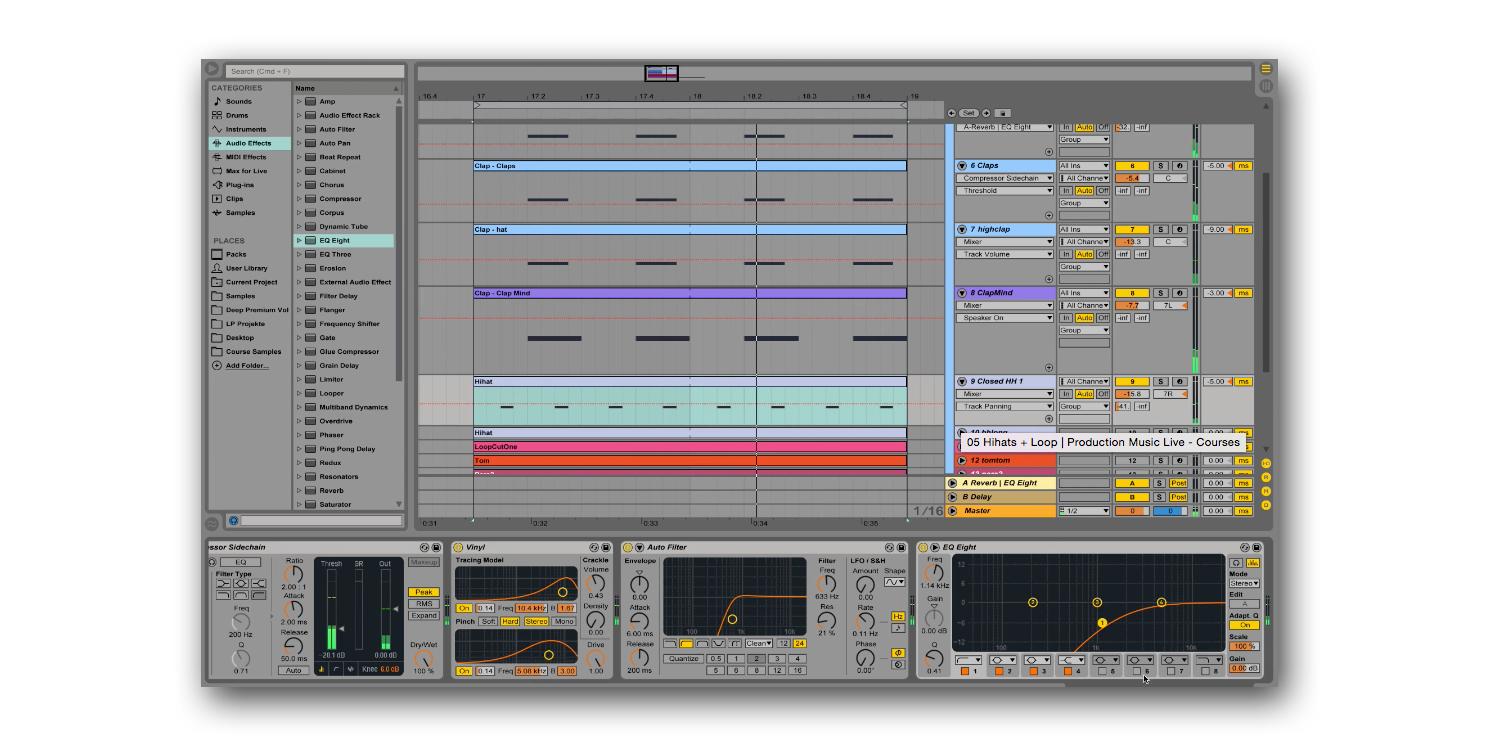Enable the Auto release button in the compressor
Image resolution: width=1500 pixels, height=745 pixels.
[293, 671]
